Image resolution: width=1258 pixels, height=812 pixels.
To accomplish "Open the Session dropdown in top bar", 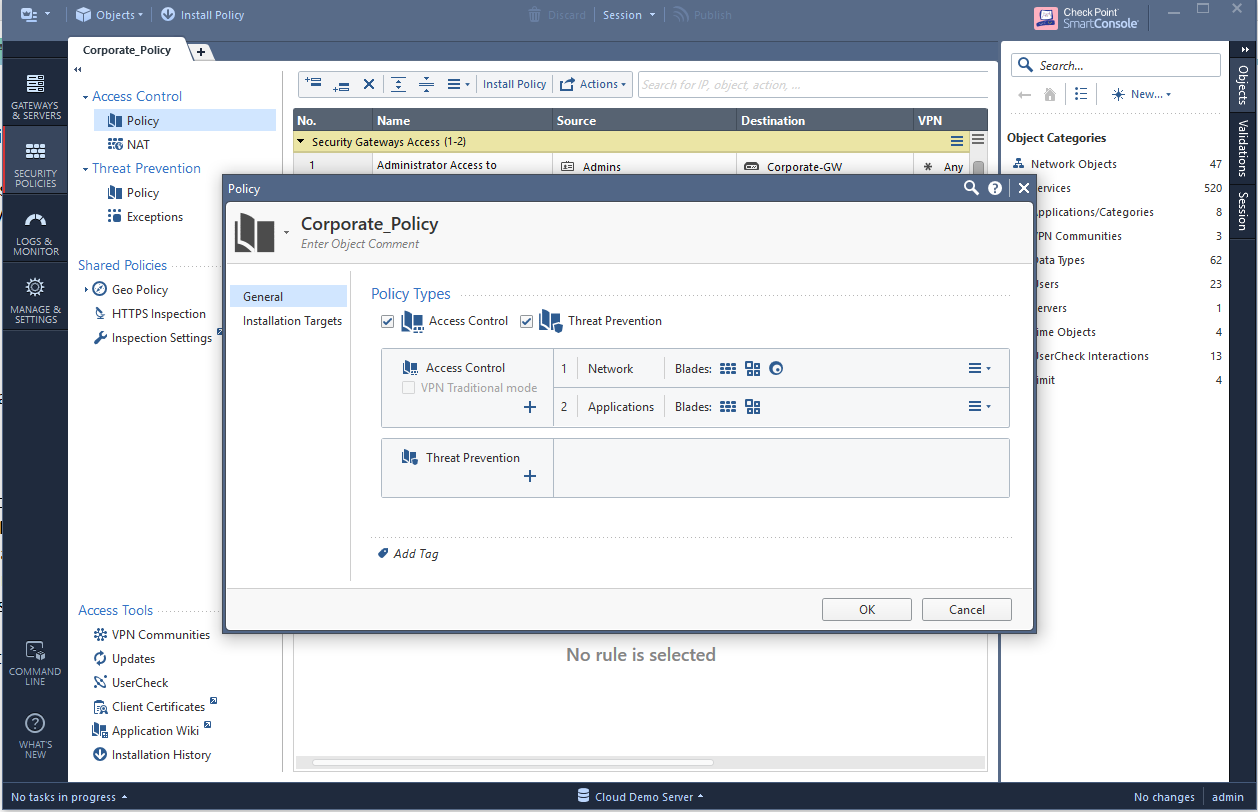I will point(629,15).
